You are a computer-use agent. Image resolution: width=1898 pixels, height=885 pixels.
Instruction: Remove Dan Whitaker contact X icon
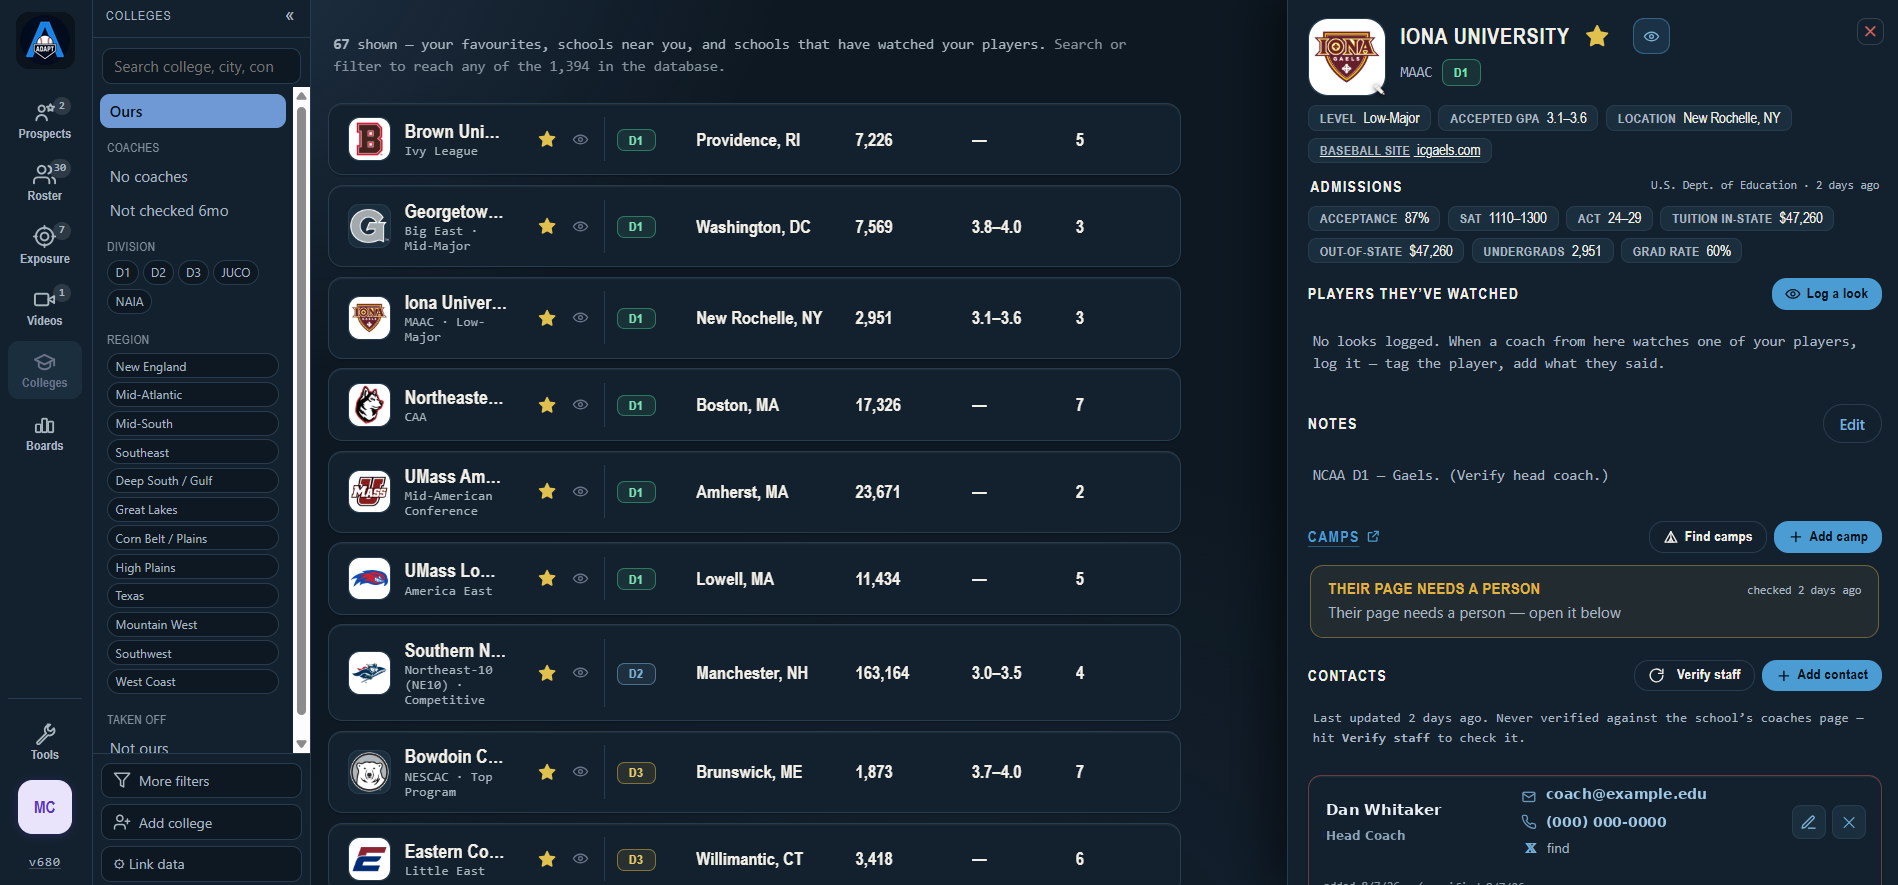(x=1849, y=823)
